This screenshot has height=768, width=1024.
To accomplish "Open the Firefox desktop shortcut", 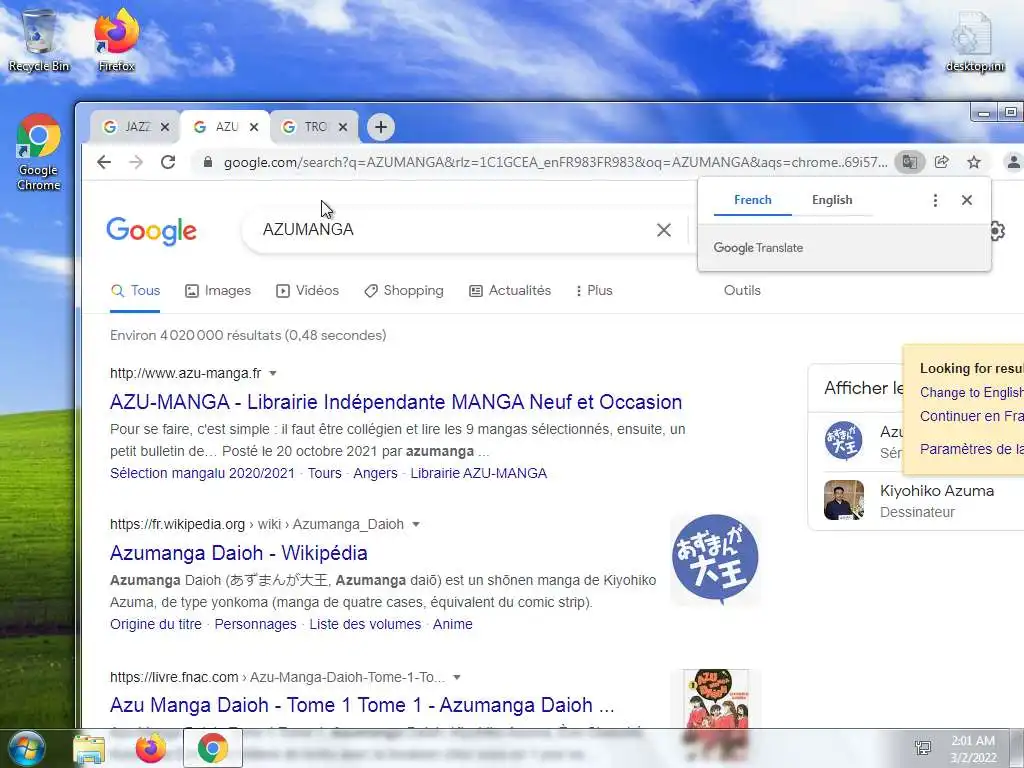I will coord(116,40).
